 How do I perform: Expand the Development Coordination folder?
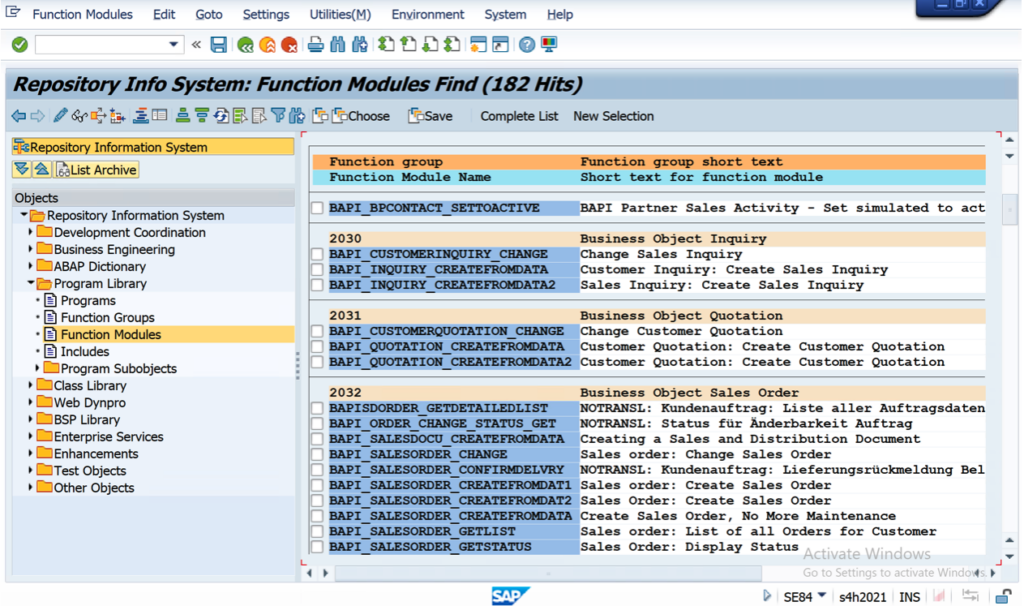click(30, 232)
